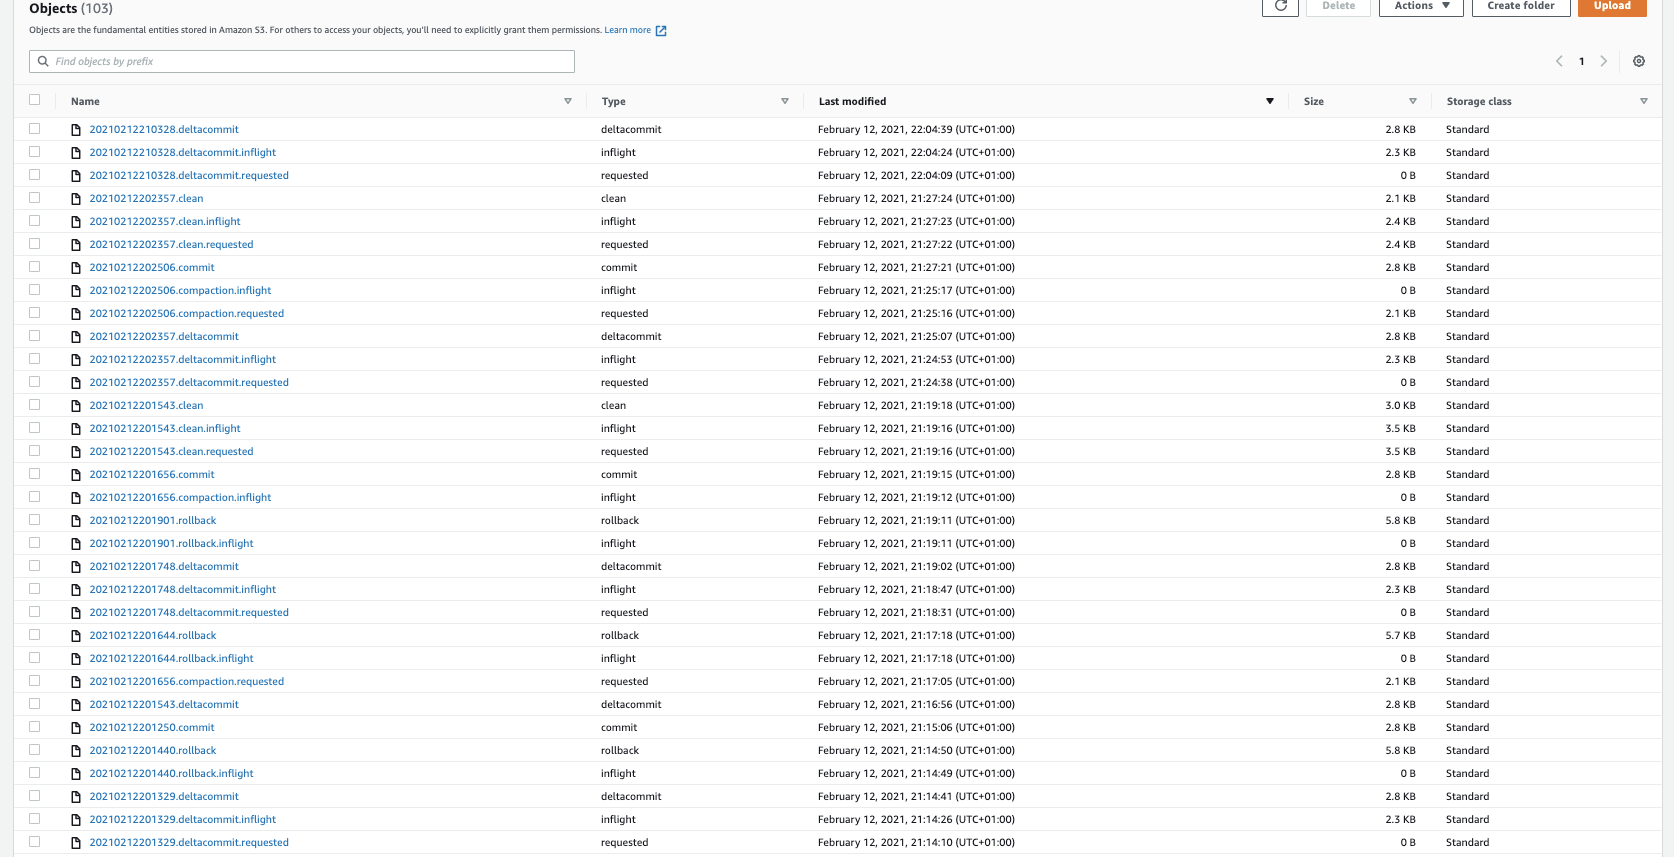The width and height of the screenshot is (1674, 857).
Task: Sort by Name column arrow
Action: 568,101
